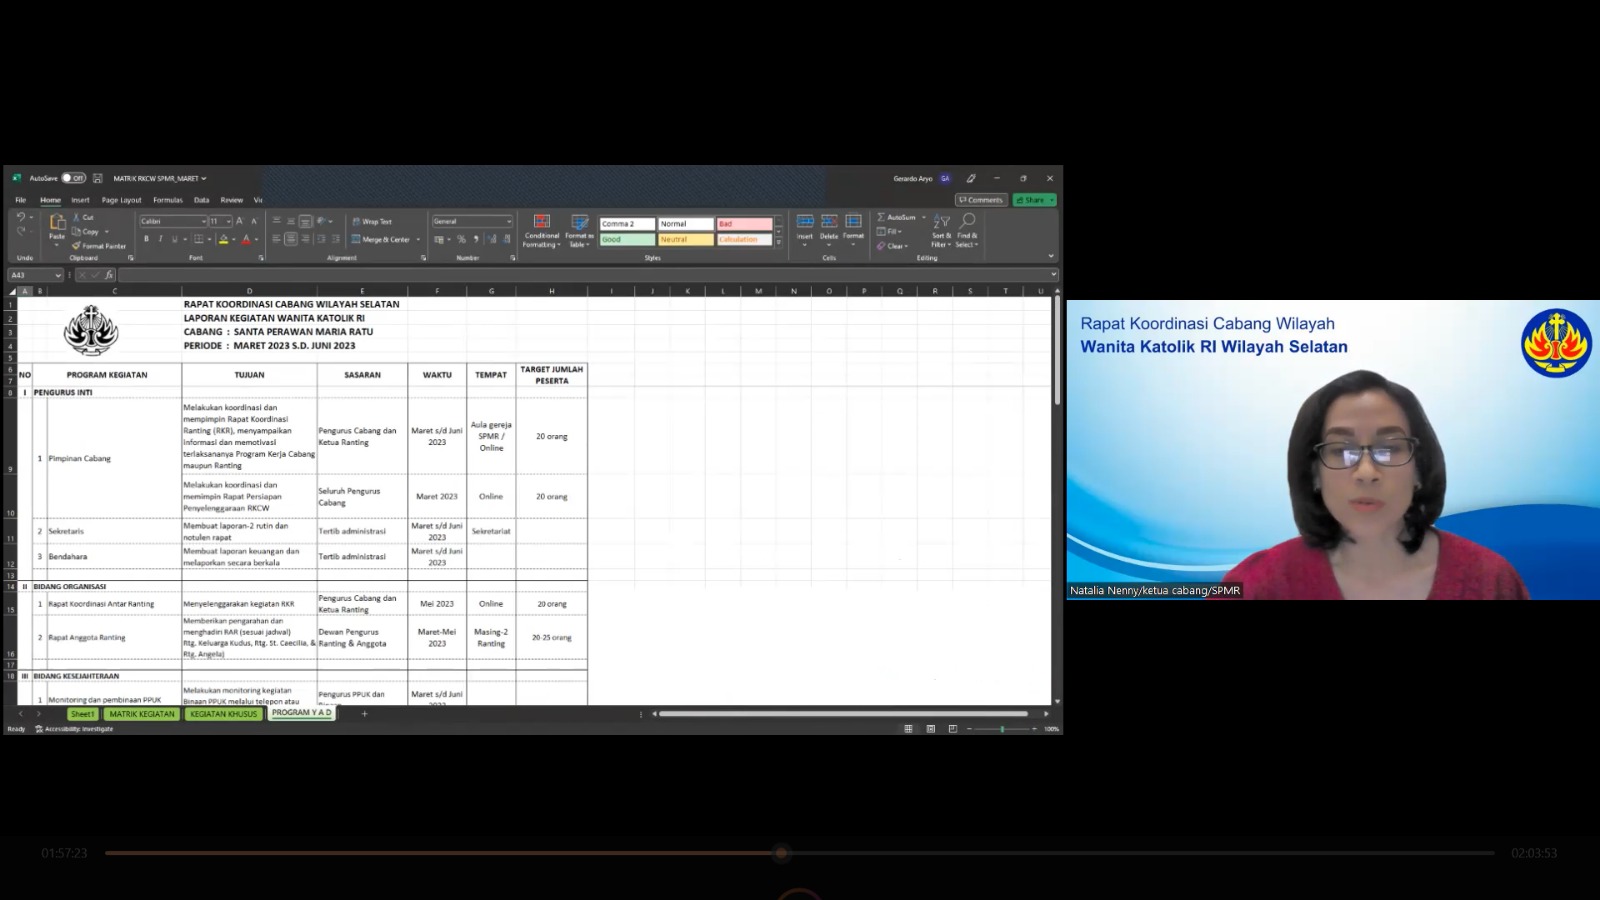Screen dimensions: 1600x900
Task: Click the Find & Select magnifier
Action: coord(967,222)
